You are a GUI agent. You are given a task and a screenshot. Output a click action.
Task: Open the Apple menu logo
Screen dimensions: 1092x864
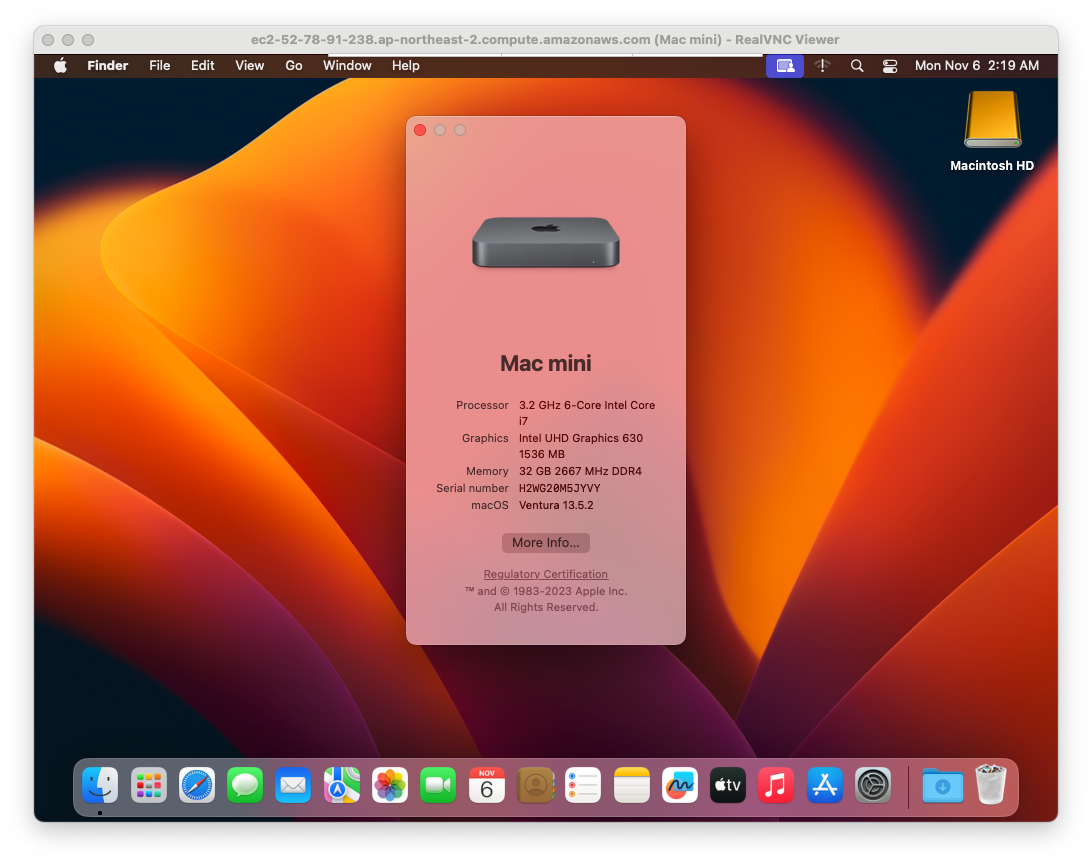(61, 65)
